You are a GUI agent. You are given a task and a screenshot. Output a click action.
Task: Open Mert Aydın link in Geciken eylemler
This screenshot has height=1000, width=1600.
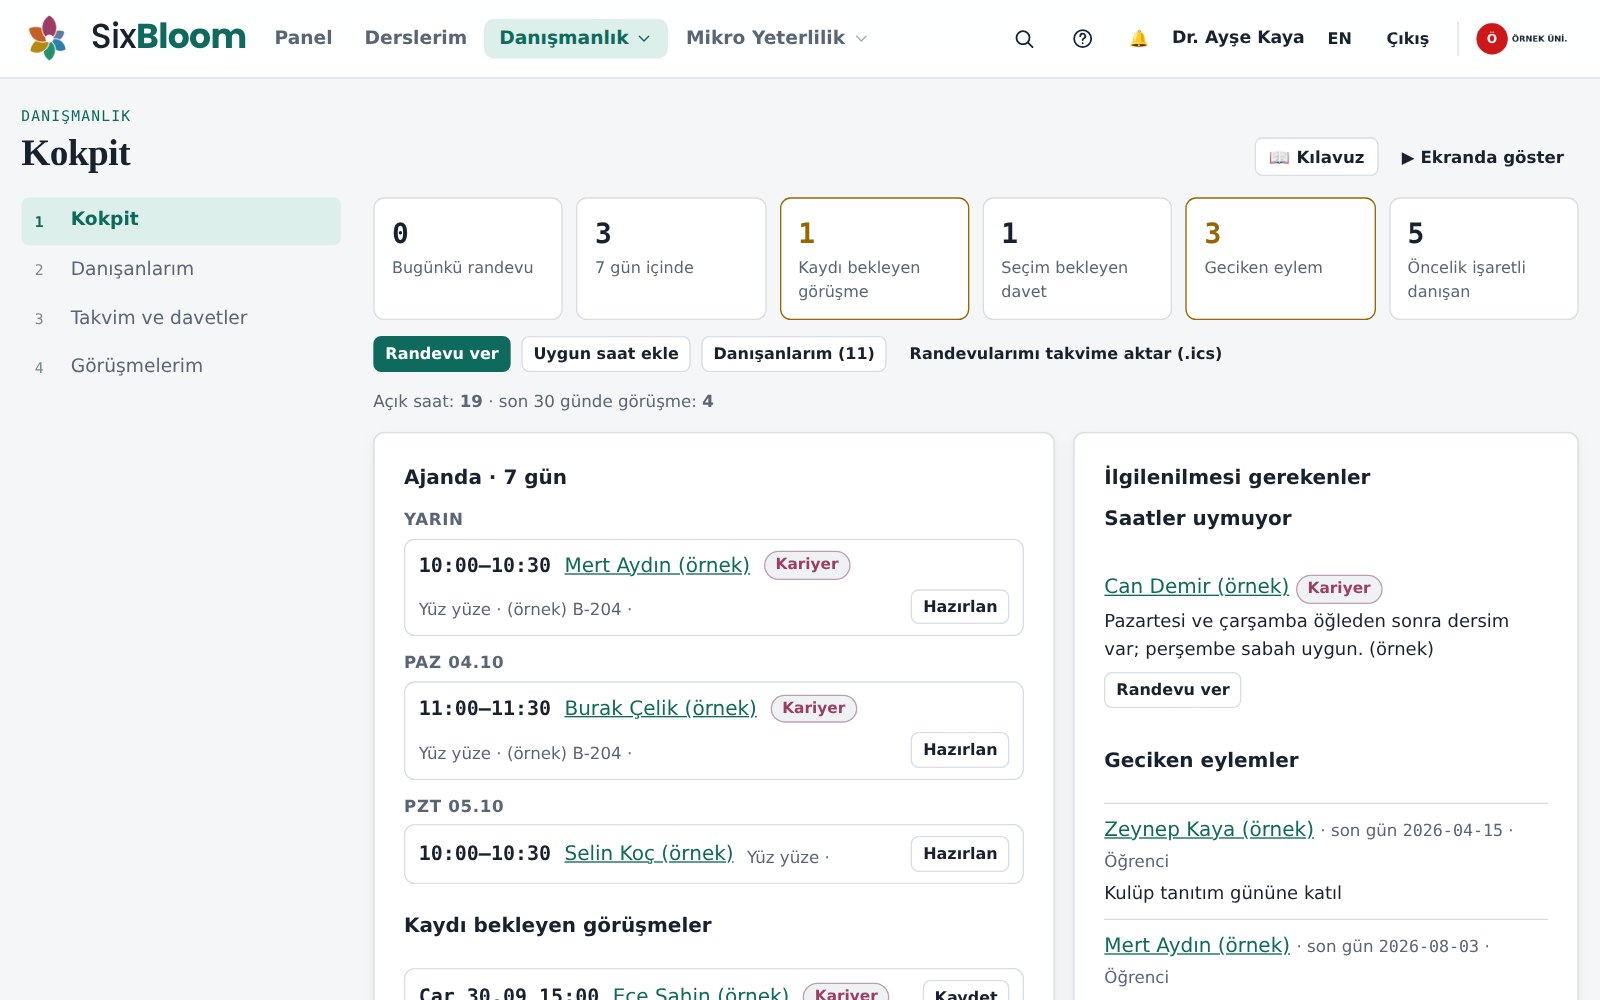click(x=1197, y=945)
